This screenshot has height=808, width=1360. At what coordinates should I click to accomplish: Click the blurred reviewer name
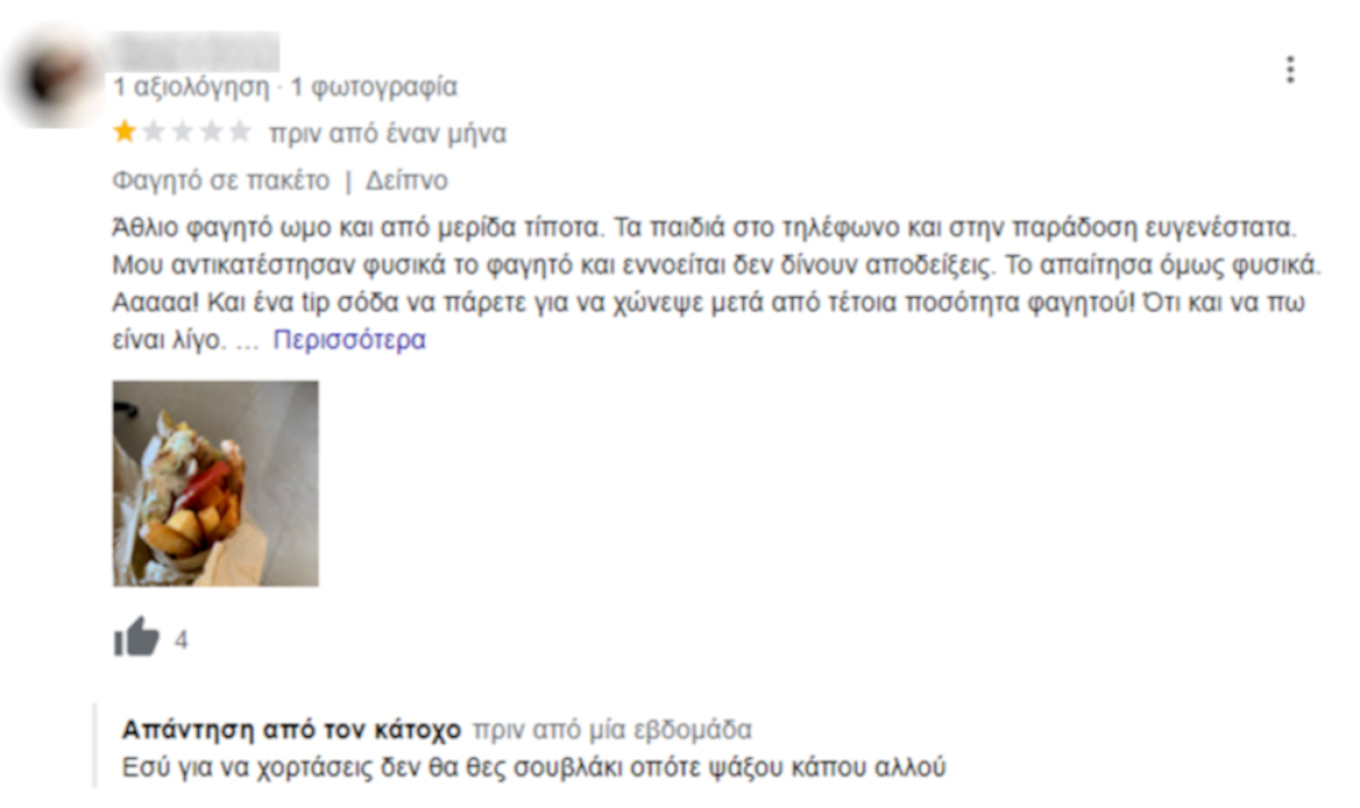[x=194, y=52]
